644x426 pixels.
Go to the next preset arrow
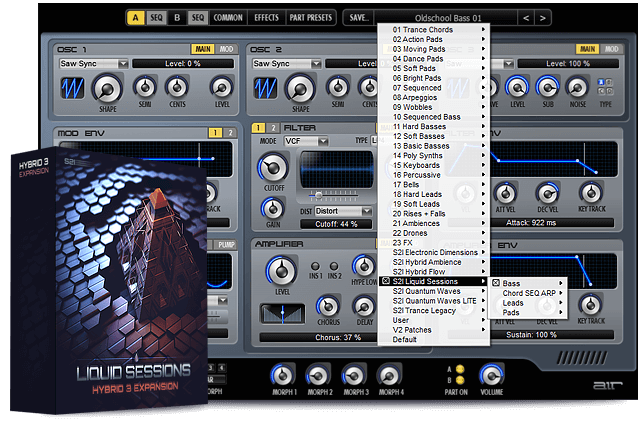click(543, 18)
